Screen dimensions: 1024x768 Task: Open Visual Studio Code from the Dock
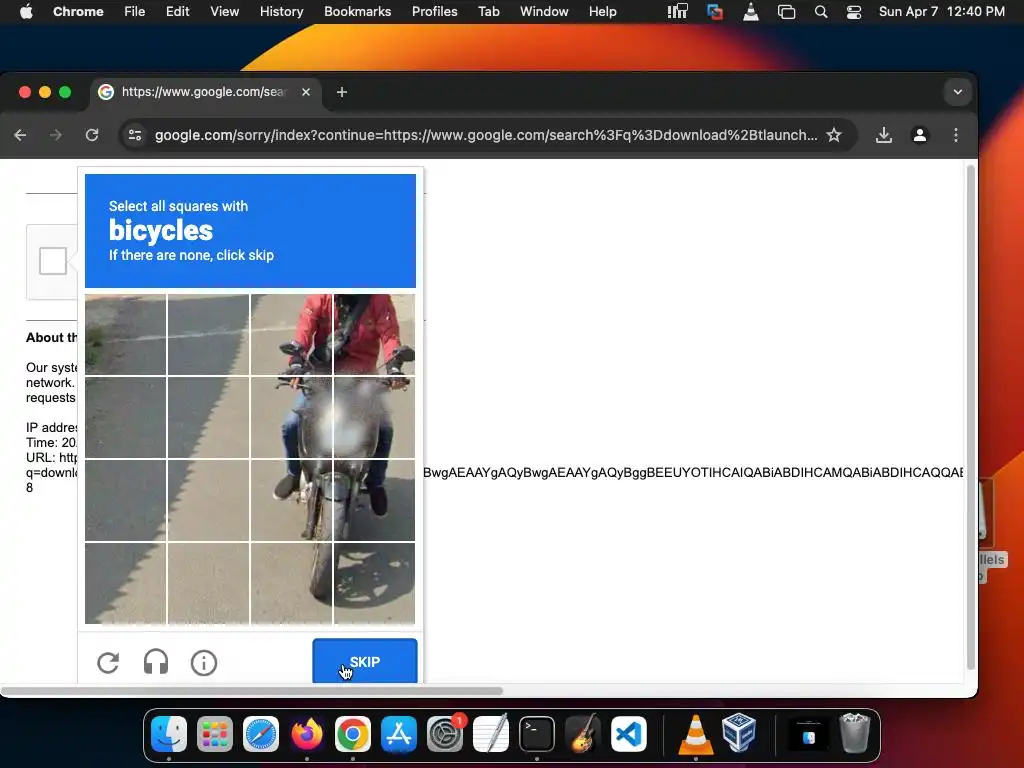coord(629,734)
